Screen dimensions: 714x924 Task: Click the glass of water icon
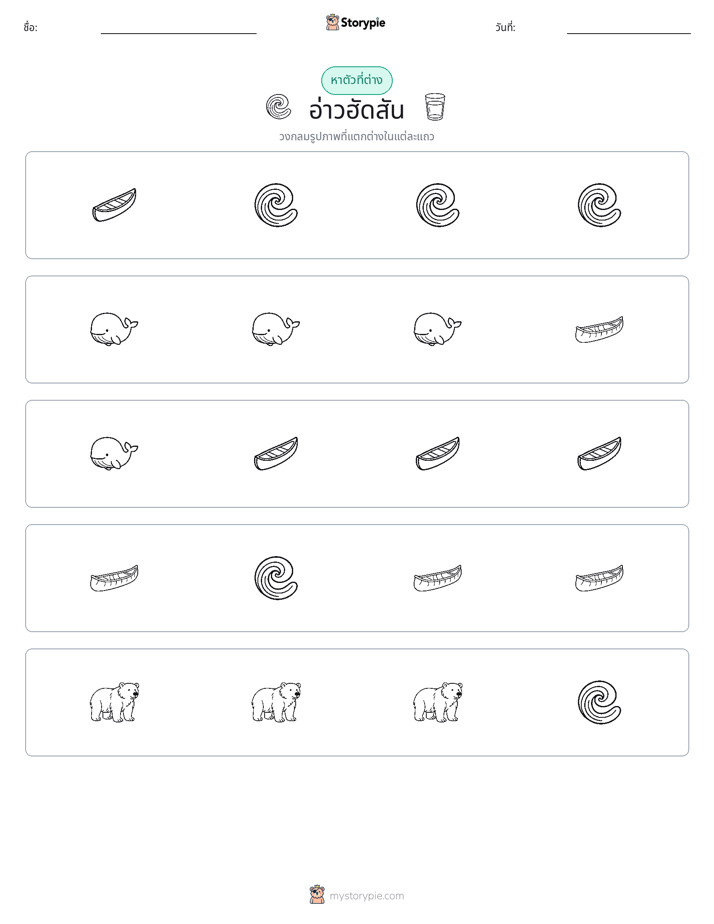[435, 107]
